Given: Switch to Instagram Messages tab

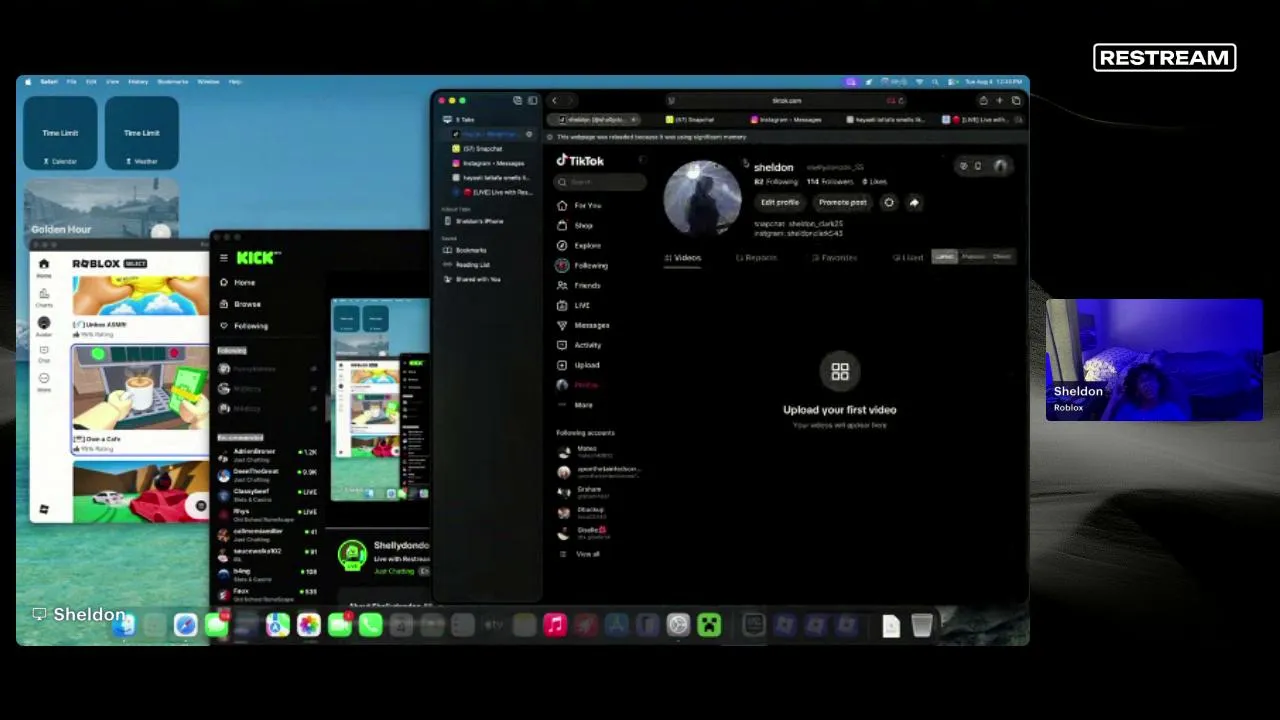Looking at the screenshot, I should pyautogui.click(x=788, y=120).
